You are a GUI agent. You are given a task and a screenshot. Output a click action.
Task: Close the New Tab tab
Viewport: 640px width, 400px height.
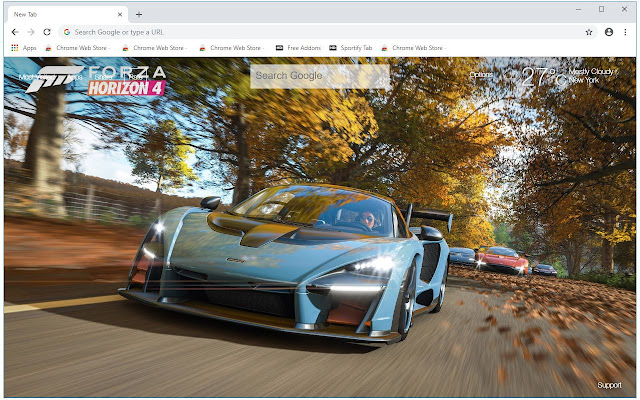120,14
